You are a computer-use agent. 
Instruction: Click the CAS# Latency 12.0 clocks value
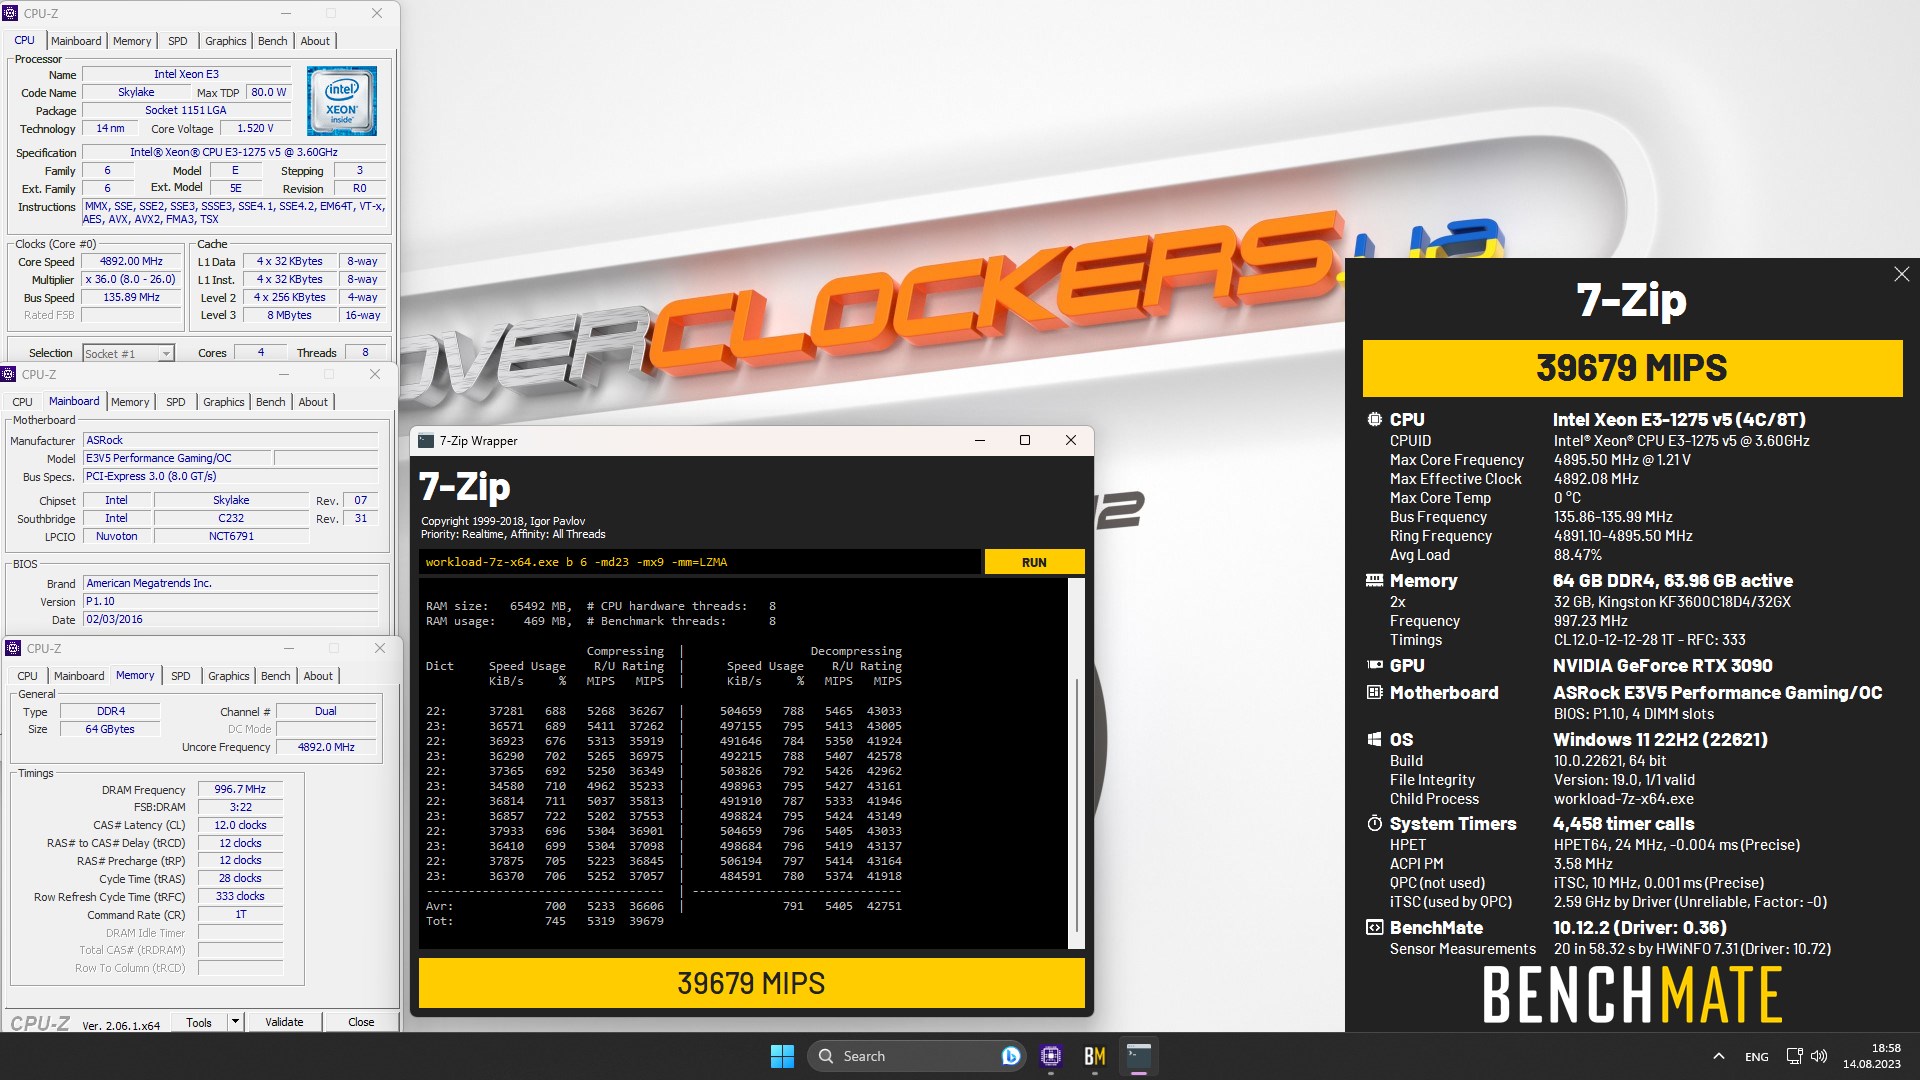coord(240,826)
